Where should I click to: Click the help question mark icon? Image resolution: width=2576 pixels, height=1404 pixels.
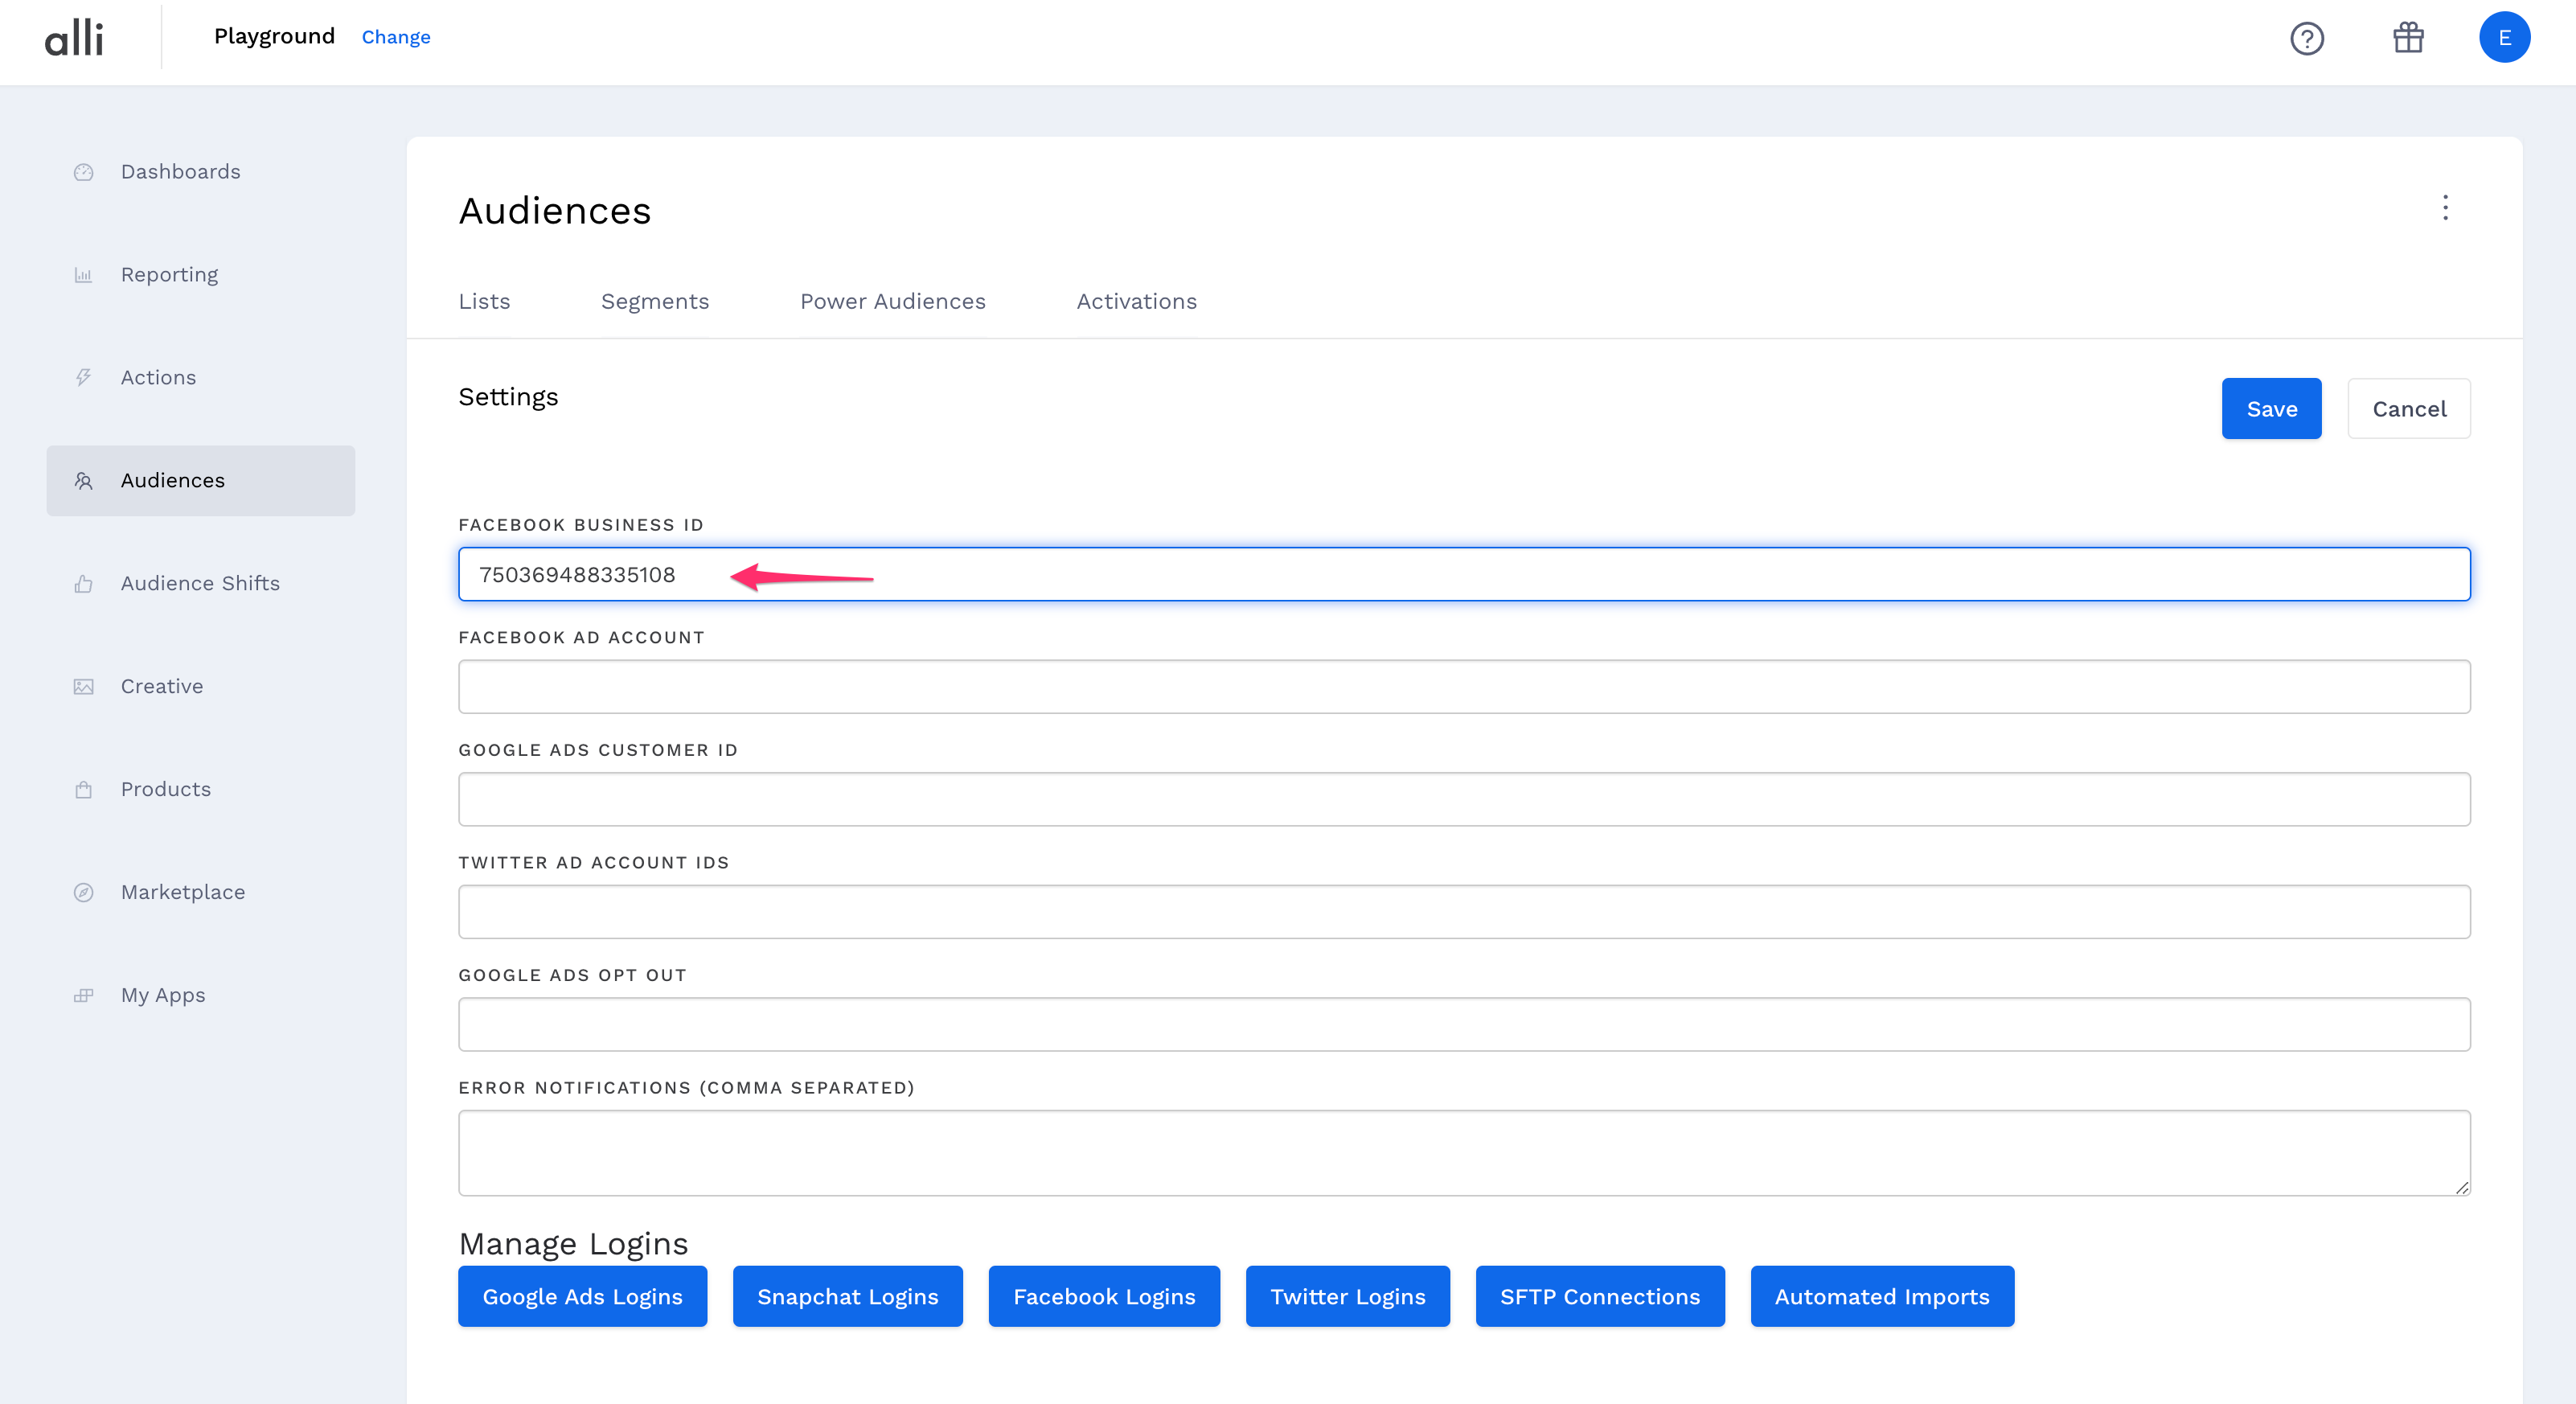[x=2307, y=39]
